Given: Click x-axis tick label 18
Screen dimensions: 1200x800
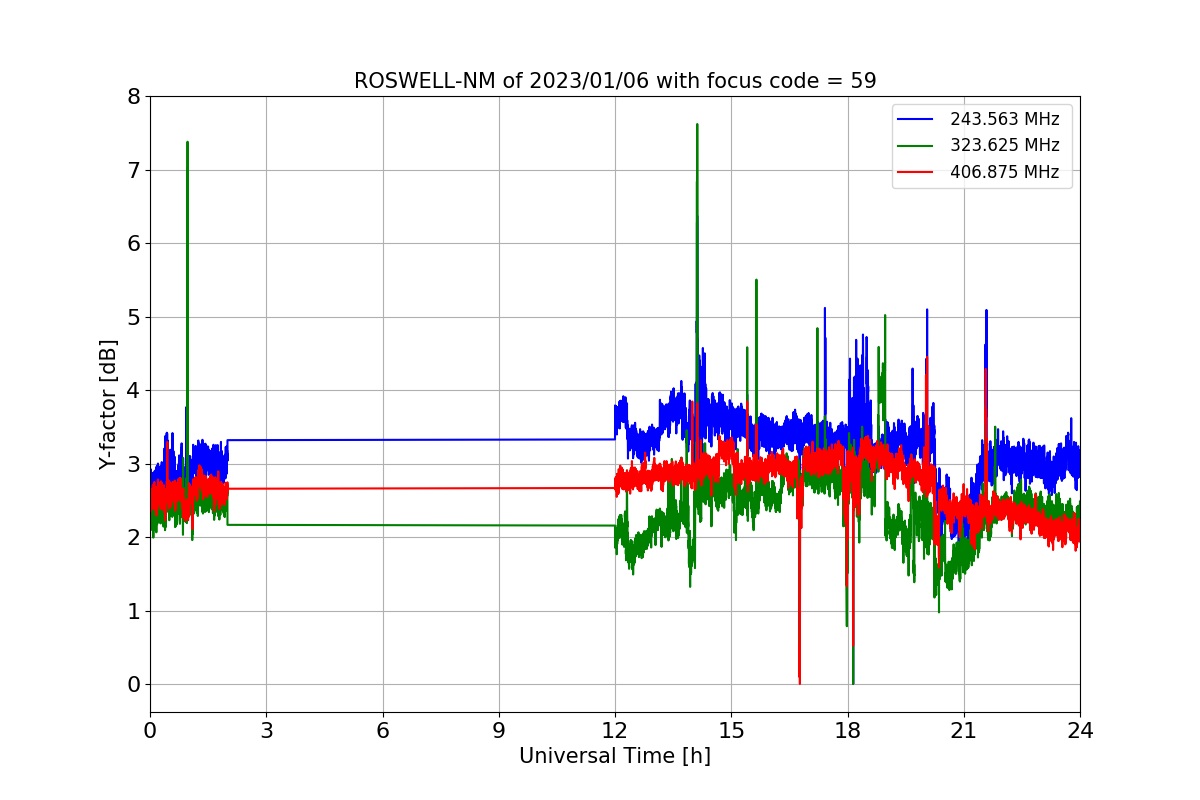Looking at the screenshot, I should pos(848,731).
